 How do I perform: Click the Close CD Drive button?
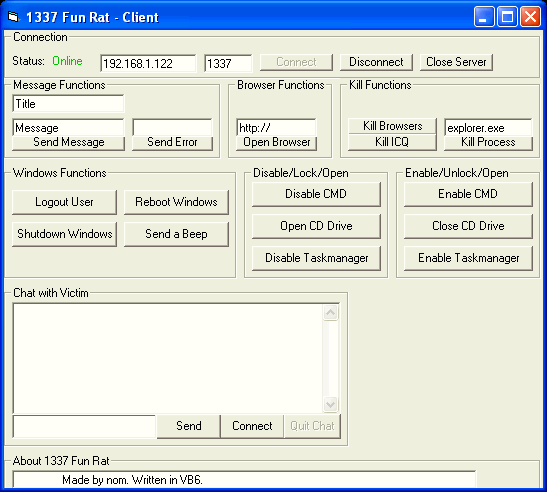[468, 226]
